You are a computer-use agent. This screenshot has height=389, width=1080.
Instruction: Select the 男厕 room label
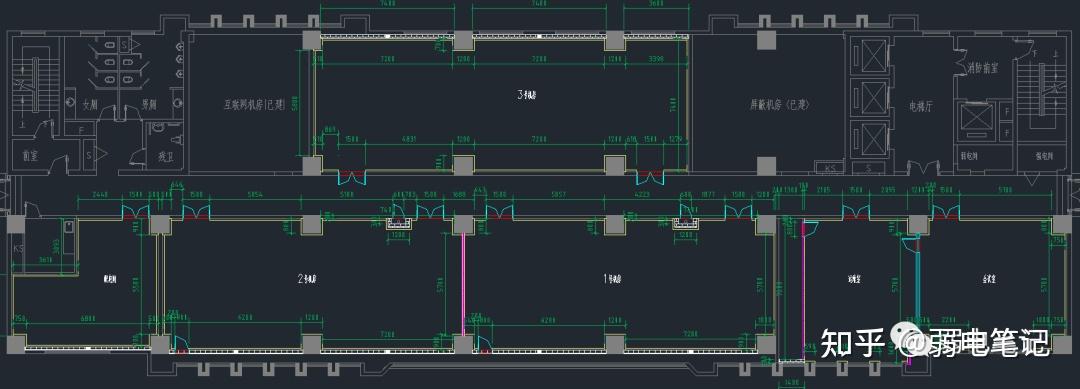pos(149,106)
